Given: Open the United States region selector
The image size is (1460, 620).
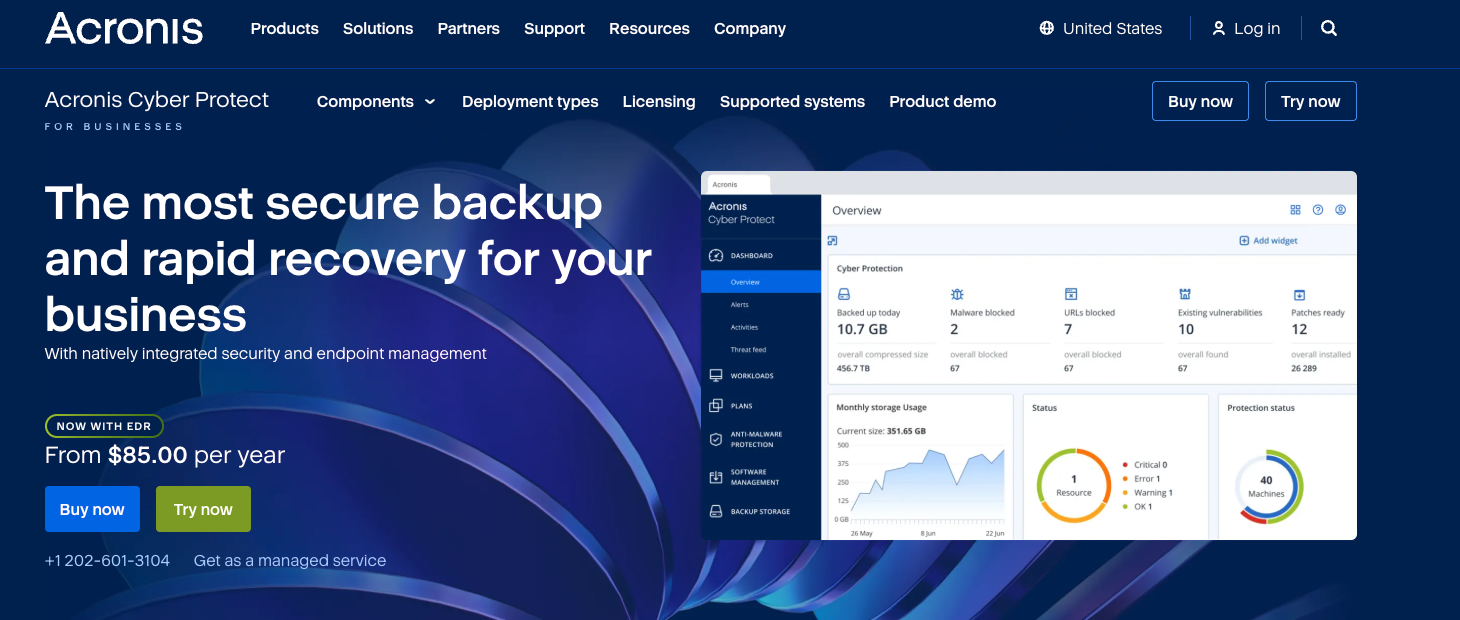Looking at the screenshot, I should [x=1101, y=28].
